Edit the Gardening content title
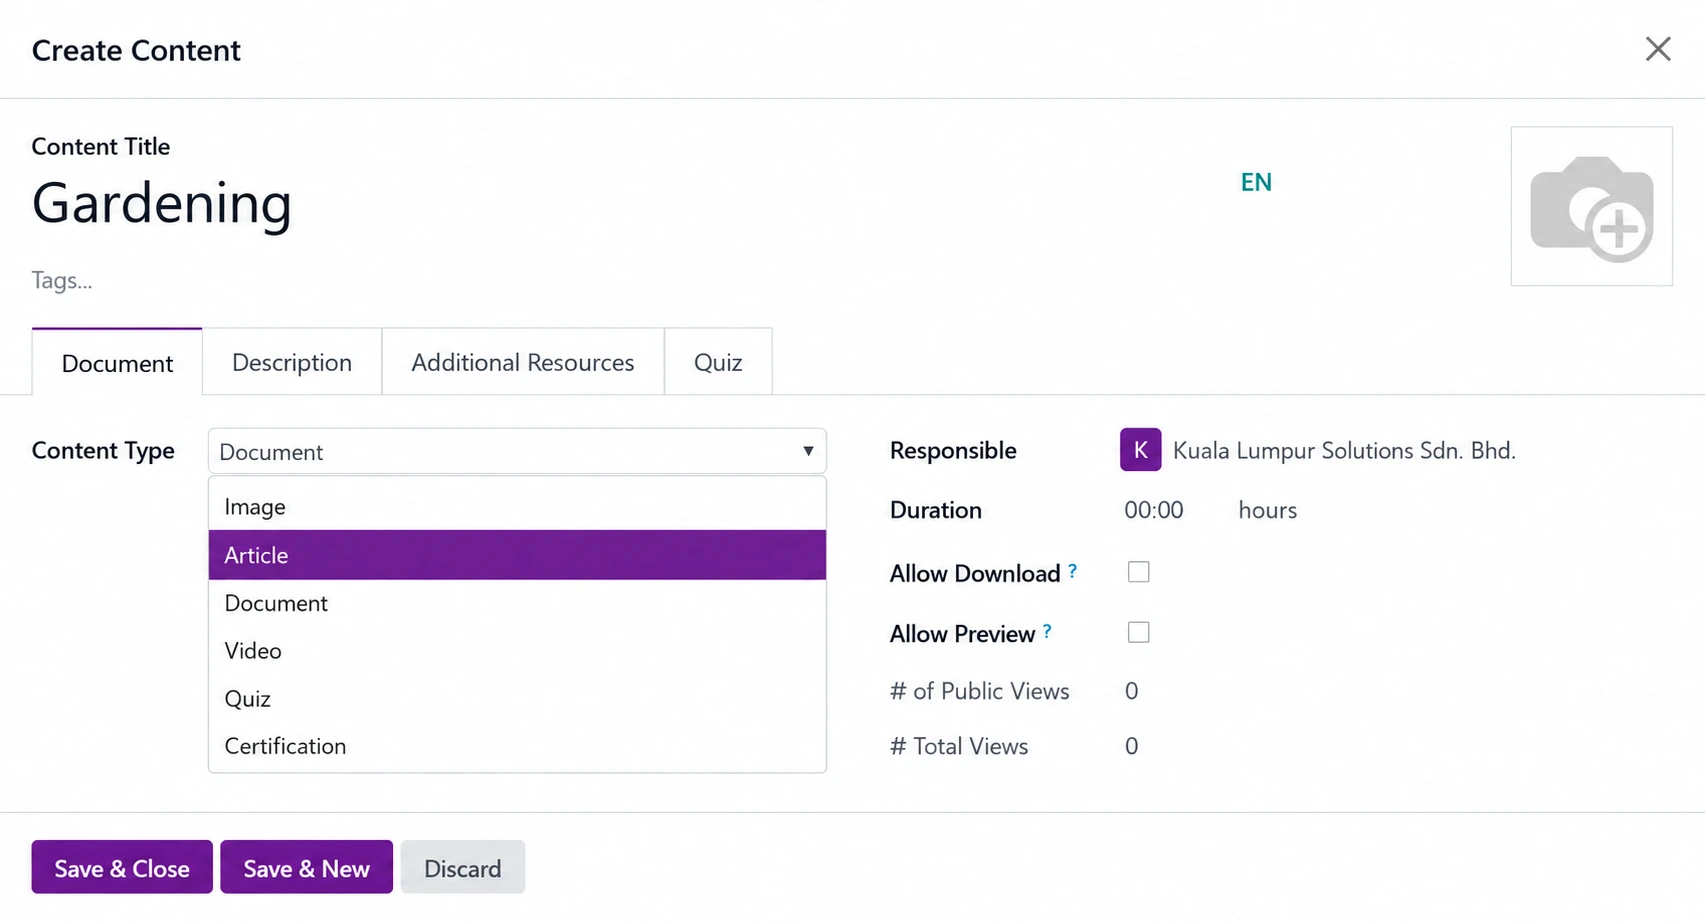Screen dimensions: 1705x922 [162, 204]
